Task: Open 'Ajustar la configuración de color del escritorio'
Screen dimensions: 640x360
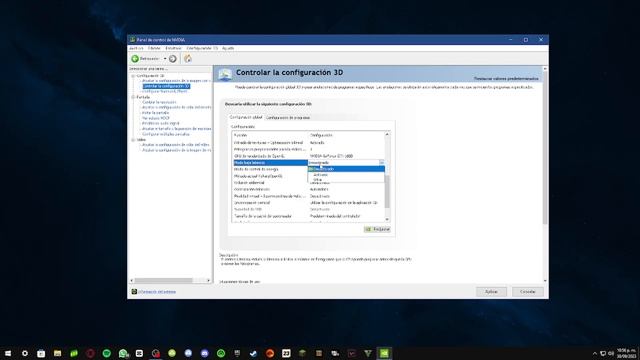Action: [177, 107]
